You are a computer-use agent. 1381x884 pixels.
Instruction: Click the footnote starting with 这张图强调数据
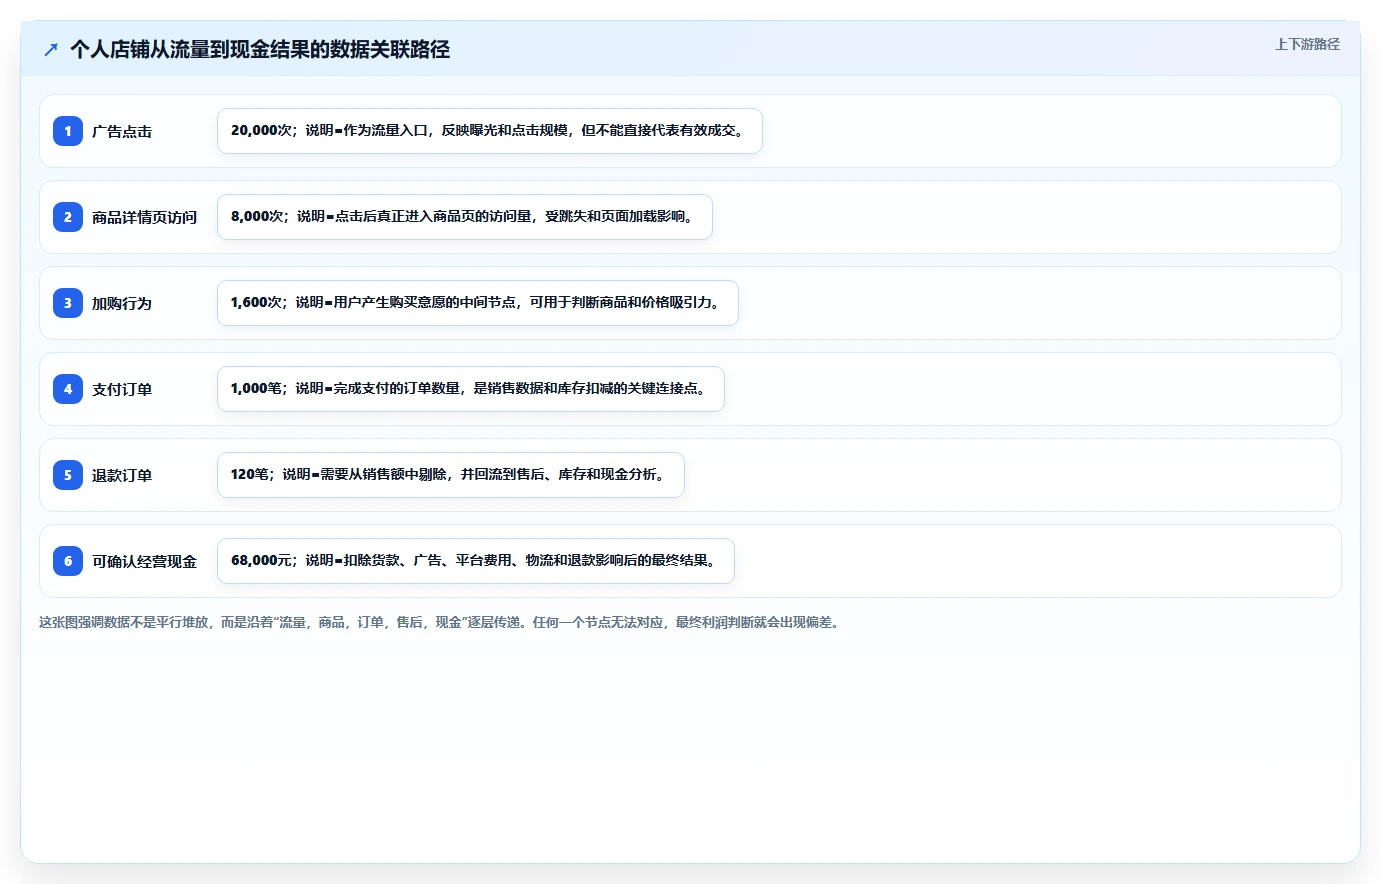(x=441, y=622)
